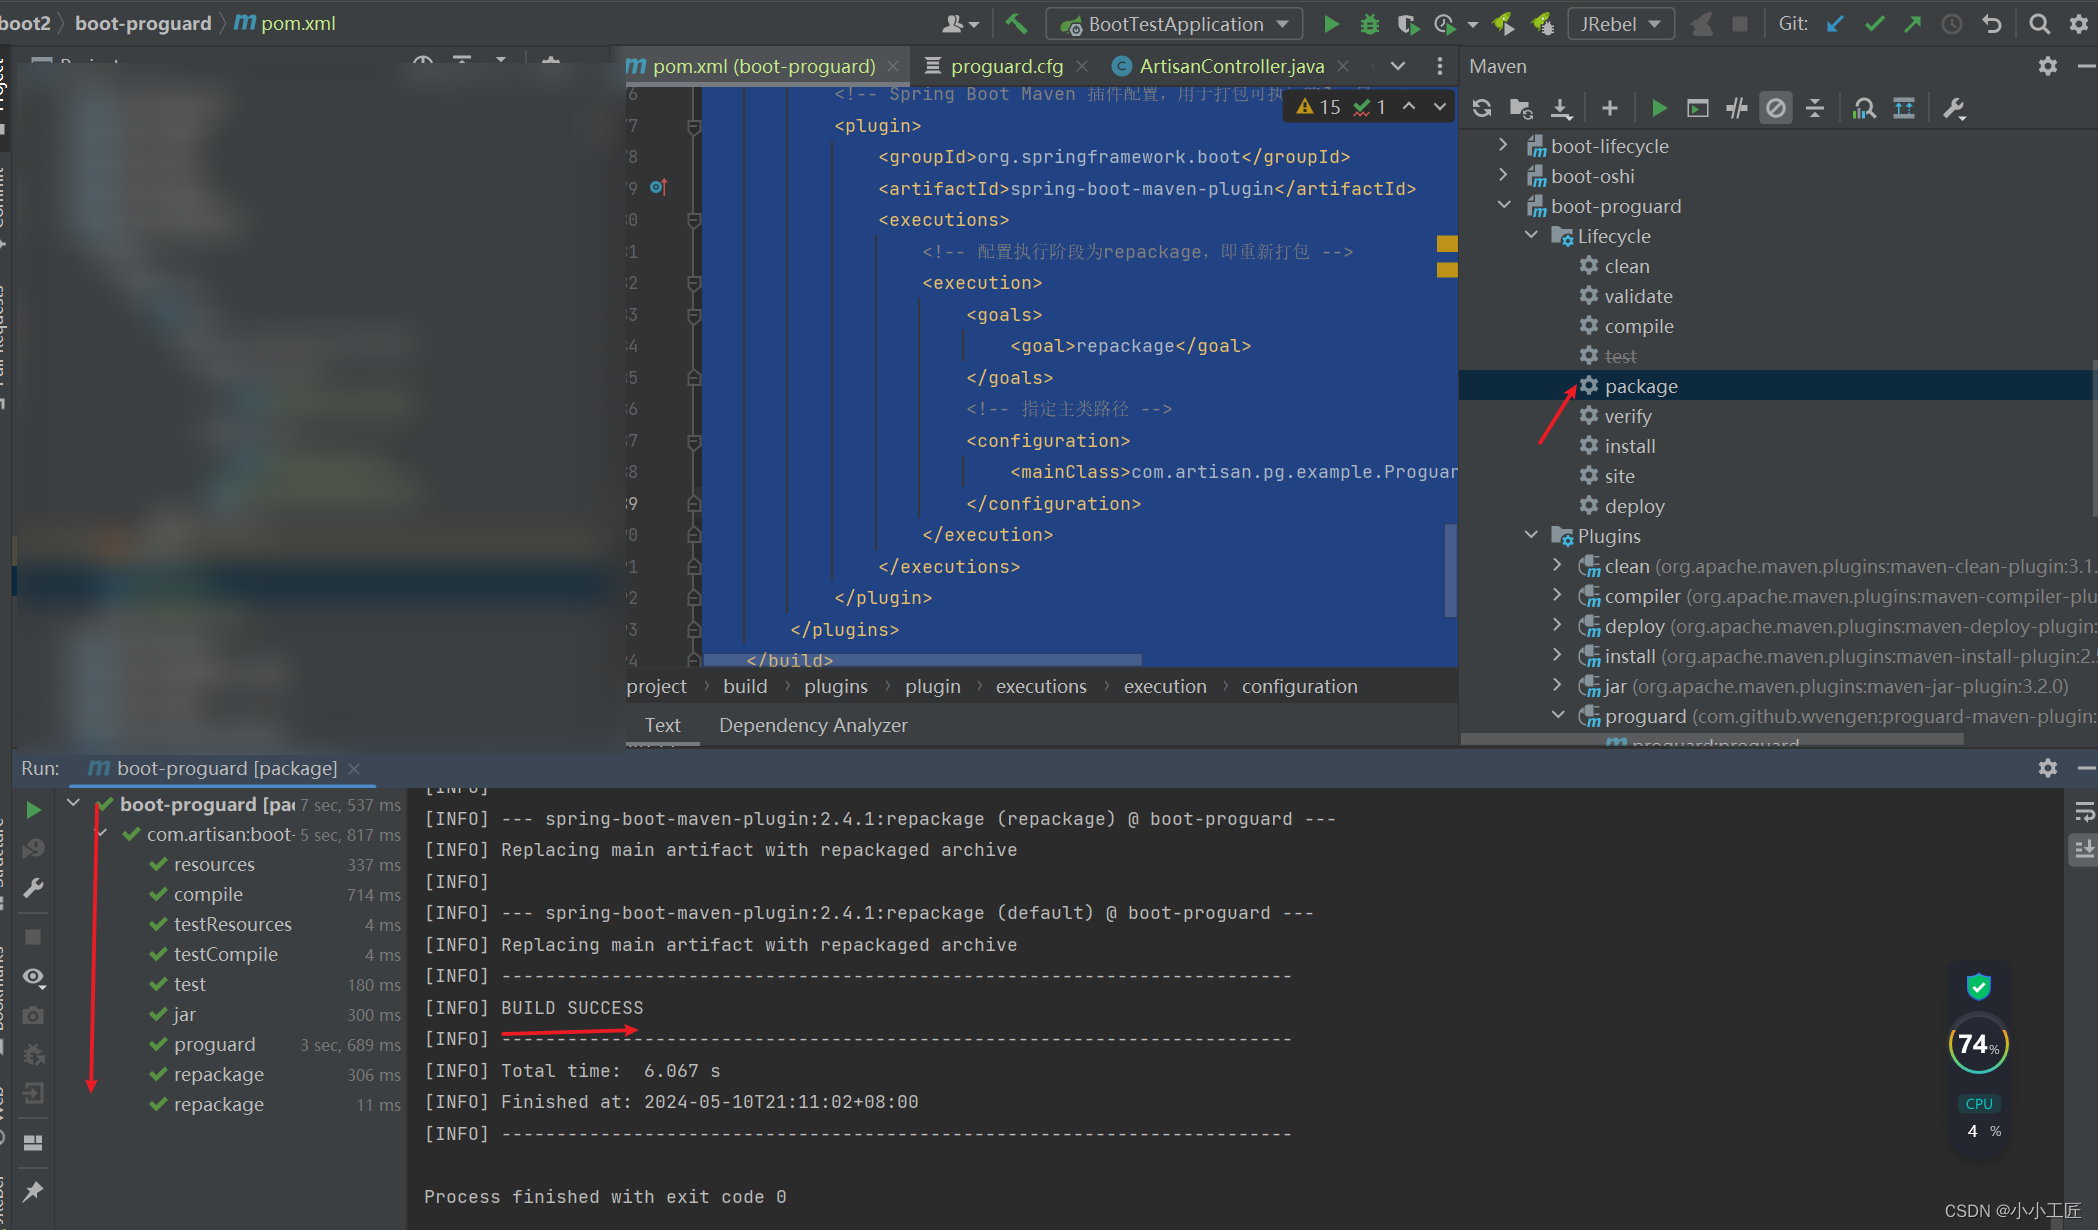Click the executions breadcrumb below the editor

(1040, 686)
